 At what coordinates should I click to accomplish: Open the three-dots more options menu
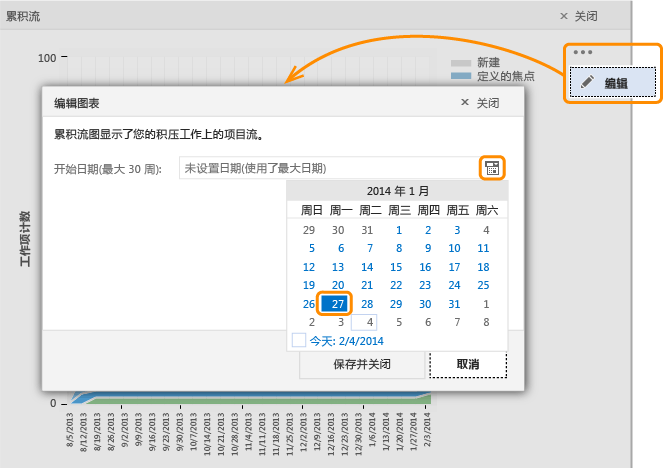pos(583,52)
